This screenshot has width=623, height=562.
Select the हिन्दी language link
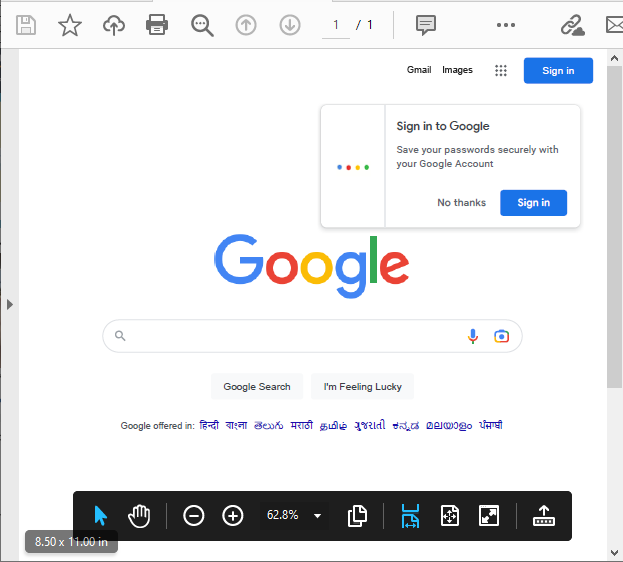pos(209,425)
